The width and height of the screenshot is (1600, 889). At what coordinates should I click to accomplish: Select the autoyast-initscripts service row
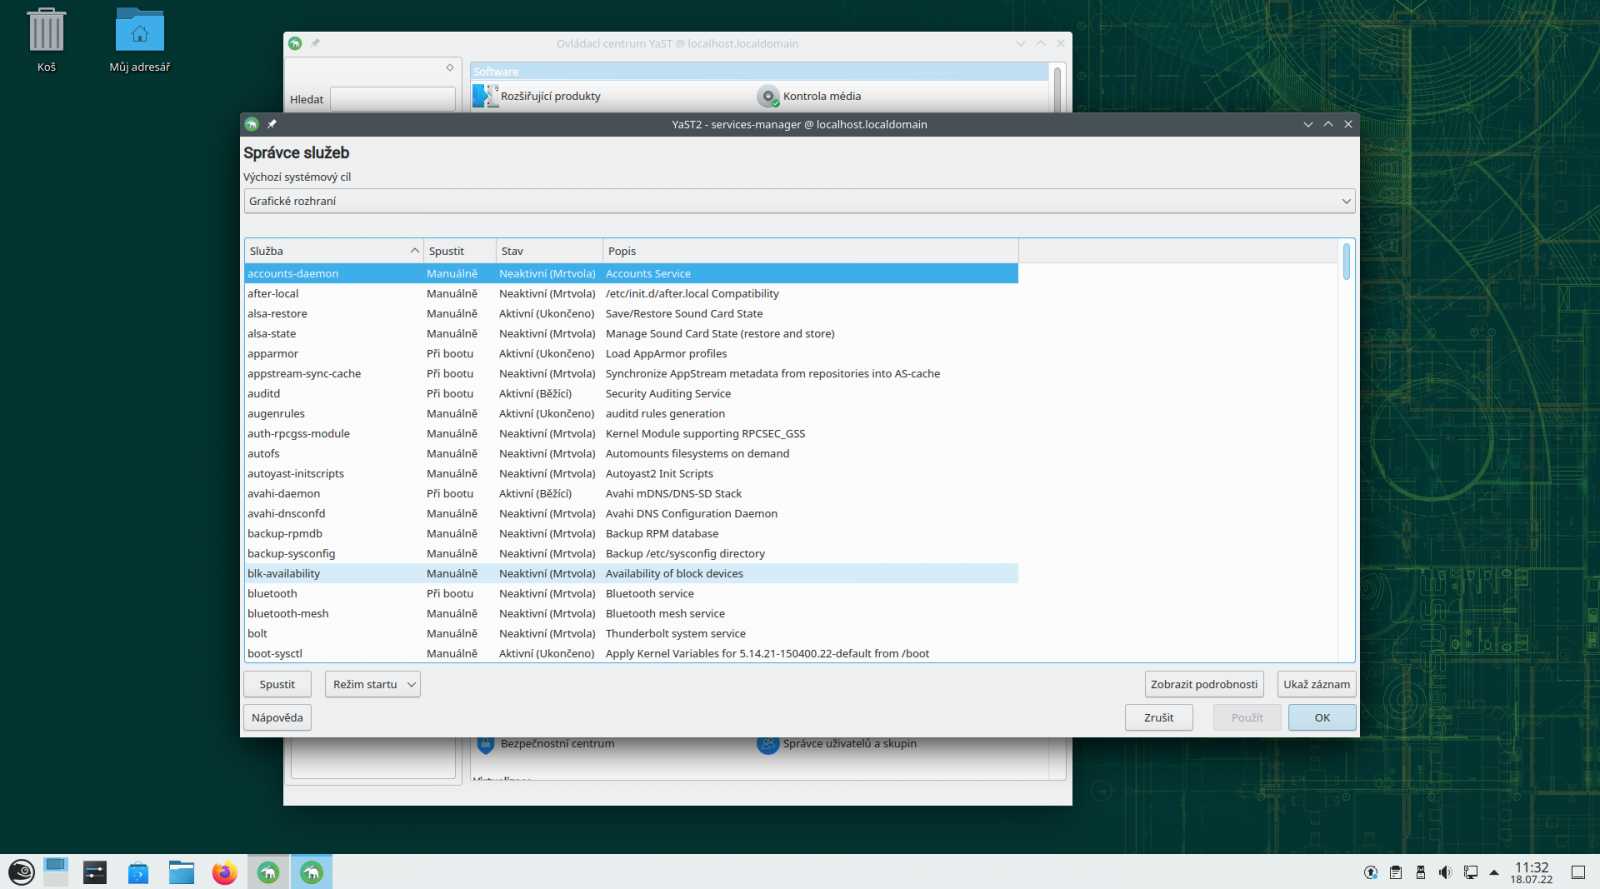pos(631,473)
